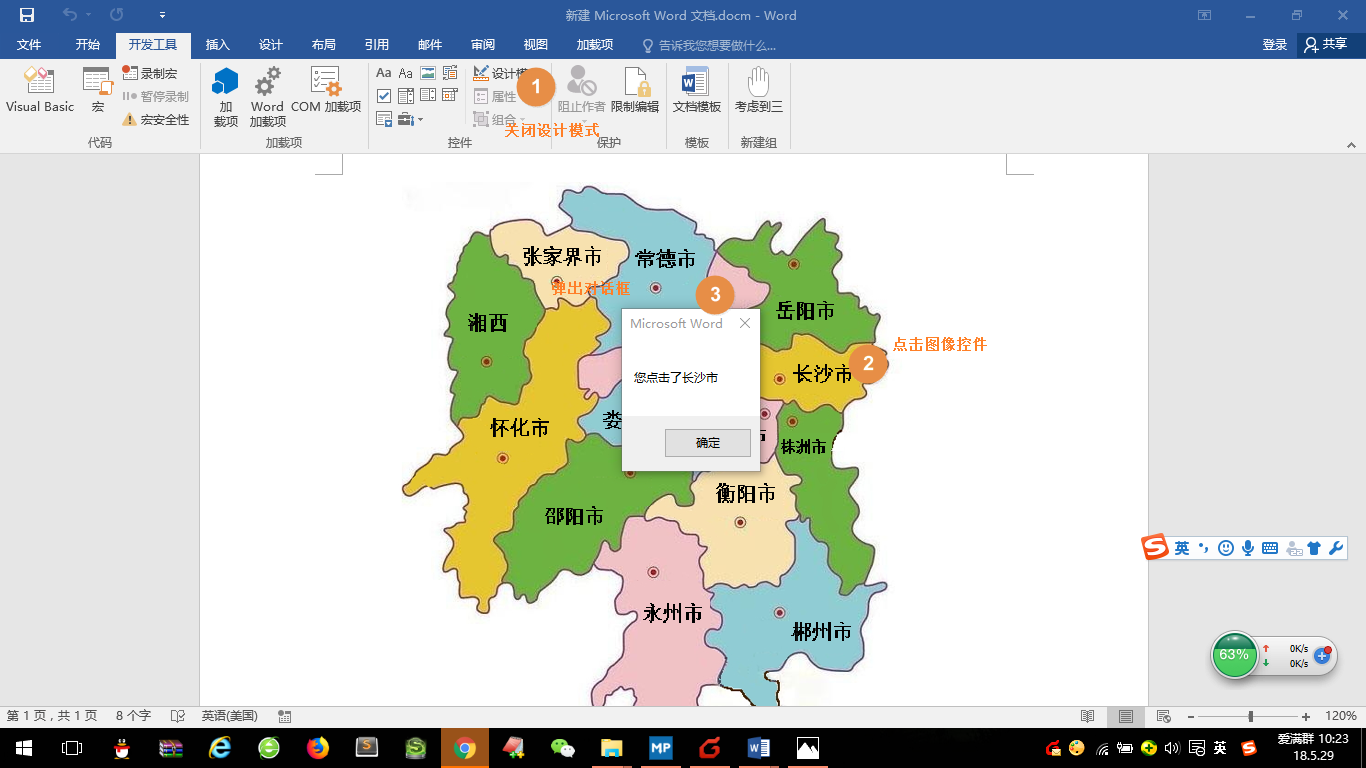
Task: Open COM Add-ins (COM 加载项) dialog
Action: (326, 90)
